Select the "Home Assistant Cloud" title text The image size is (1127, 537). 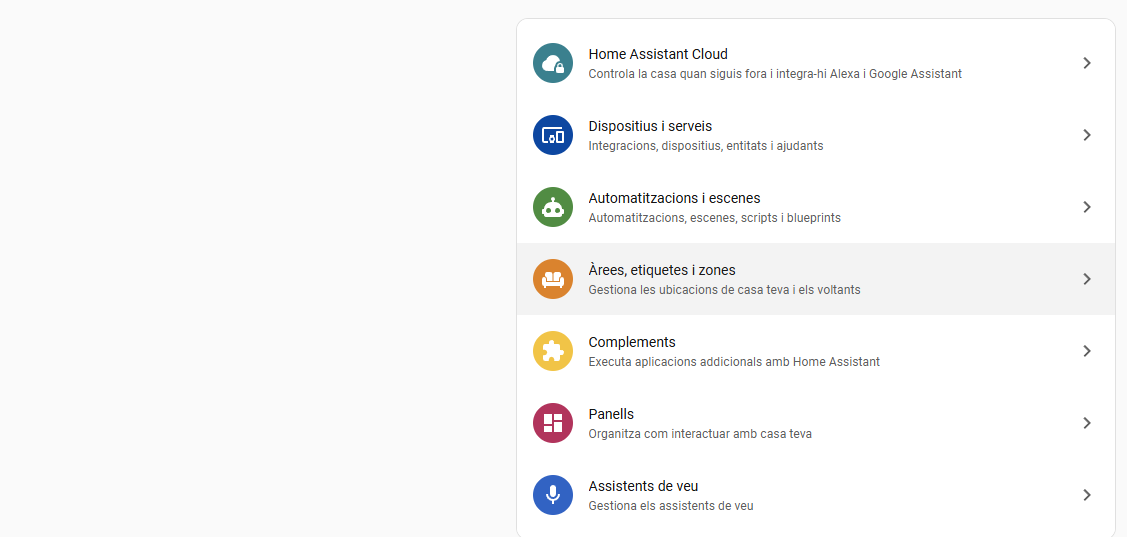pyautogui.click(x=658, y=54)
